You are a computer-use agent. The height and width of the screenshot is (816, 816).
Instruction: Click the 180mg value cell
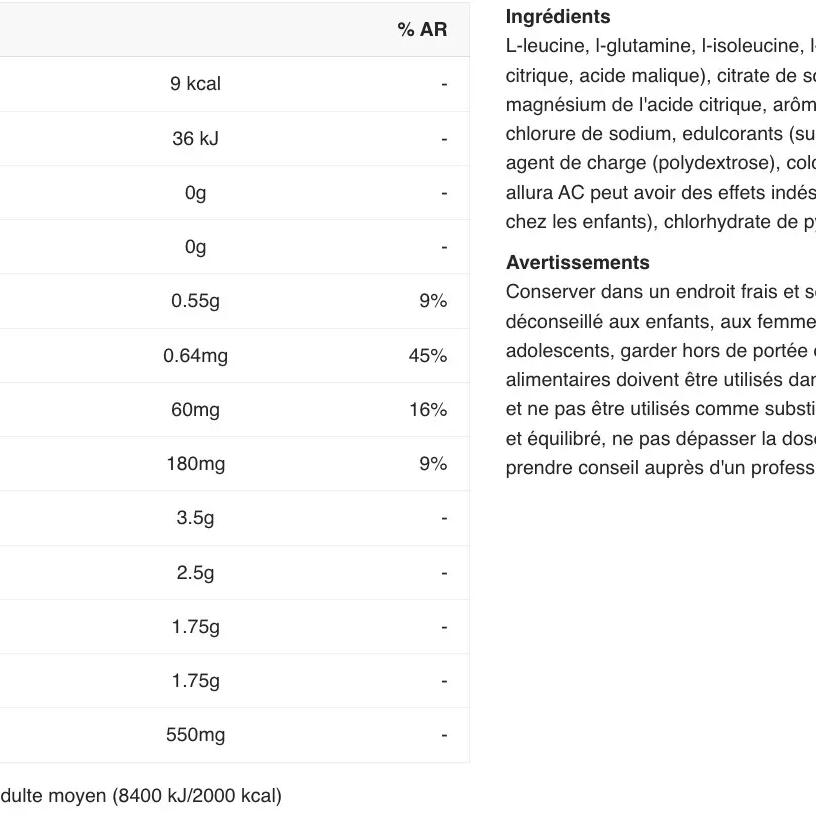coord(195,464)
